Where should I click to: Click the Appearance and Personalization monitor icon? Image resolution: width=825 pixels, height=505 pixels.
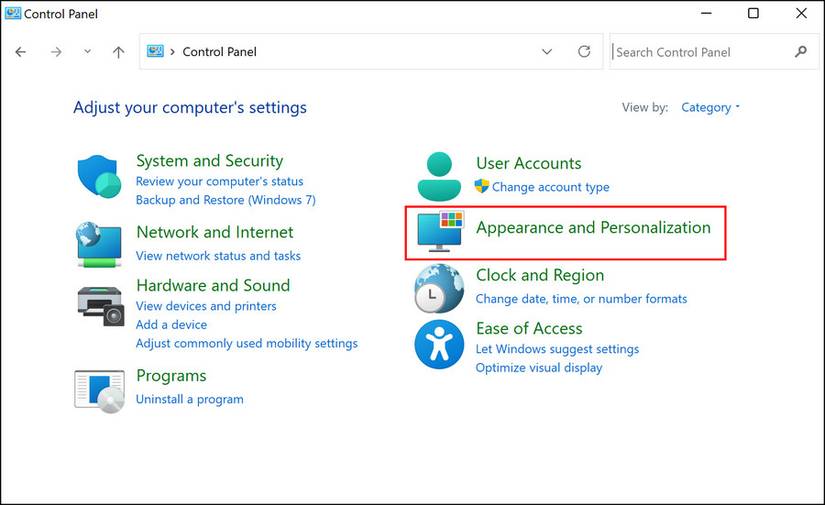439,231
